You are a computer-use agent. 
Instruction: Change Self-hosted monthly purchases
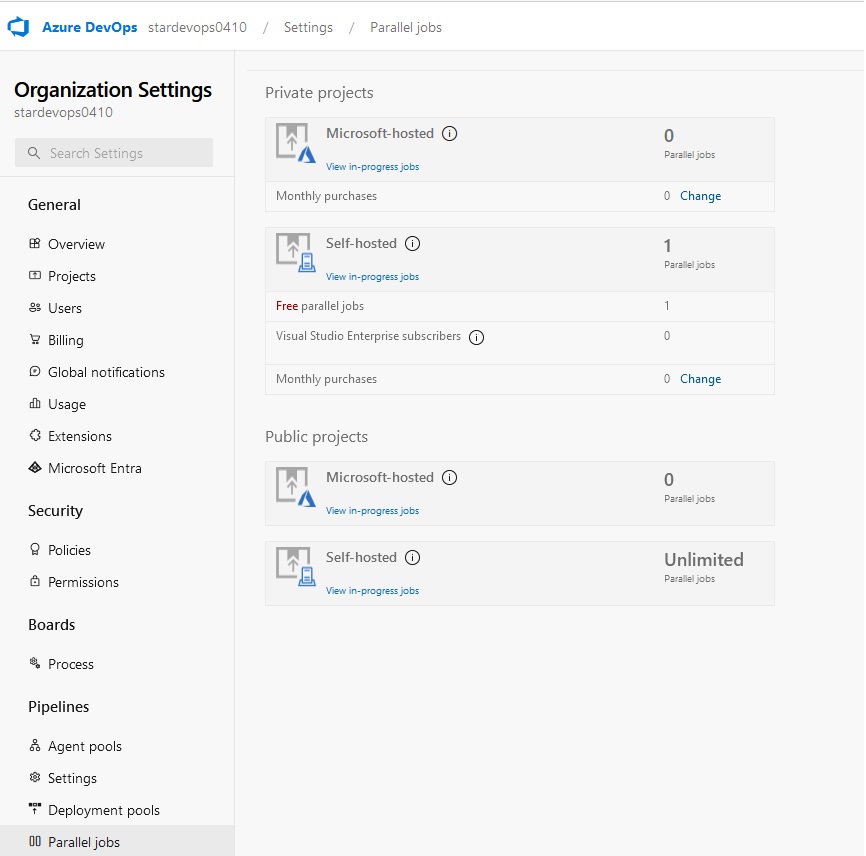(700, 379)
